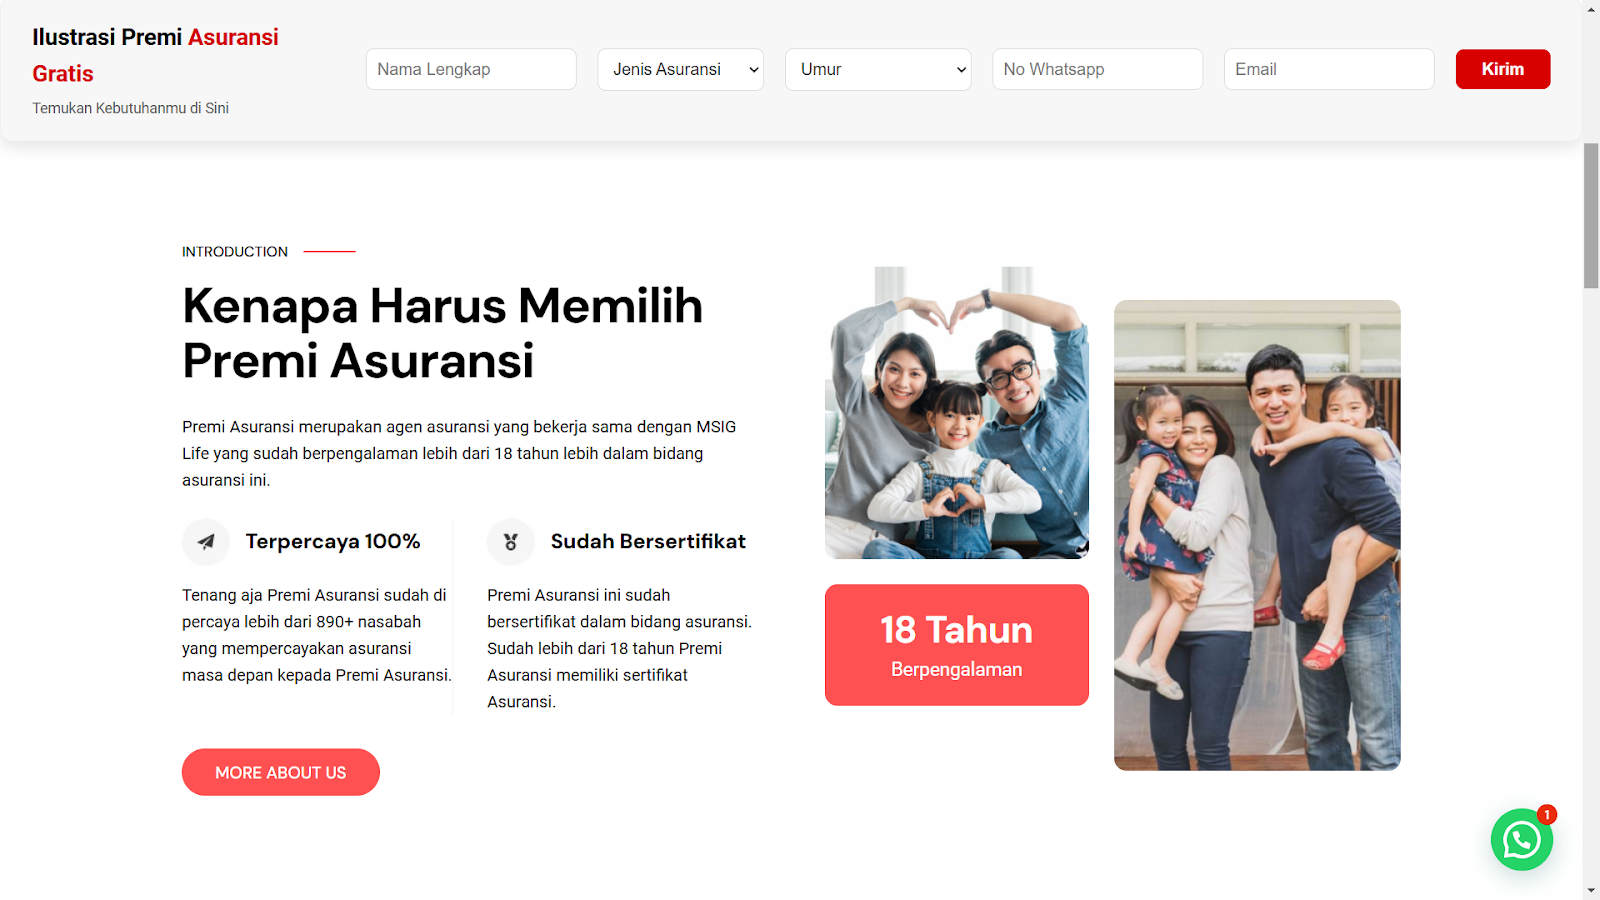Click the family heart-hands photo

point(957,413)
